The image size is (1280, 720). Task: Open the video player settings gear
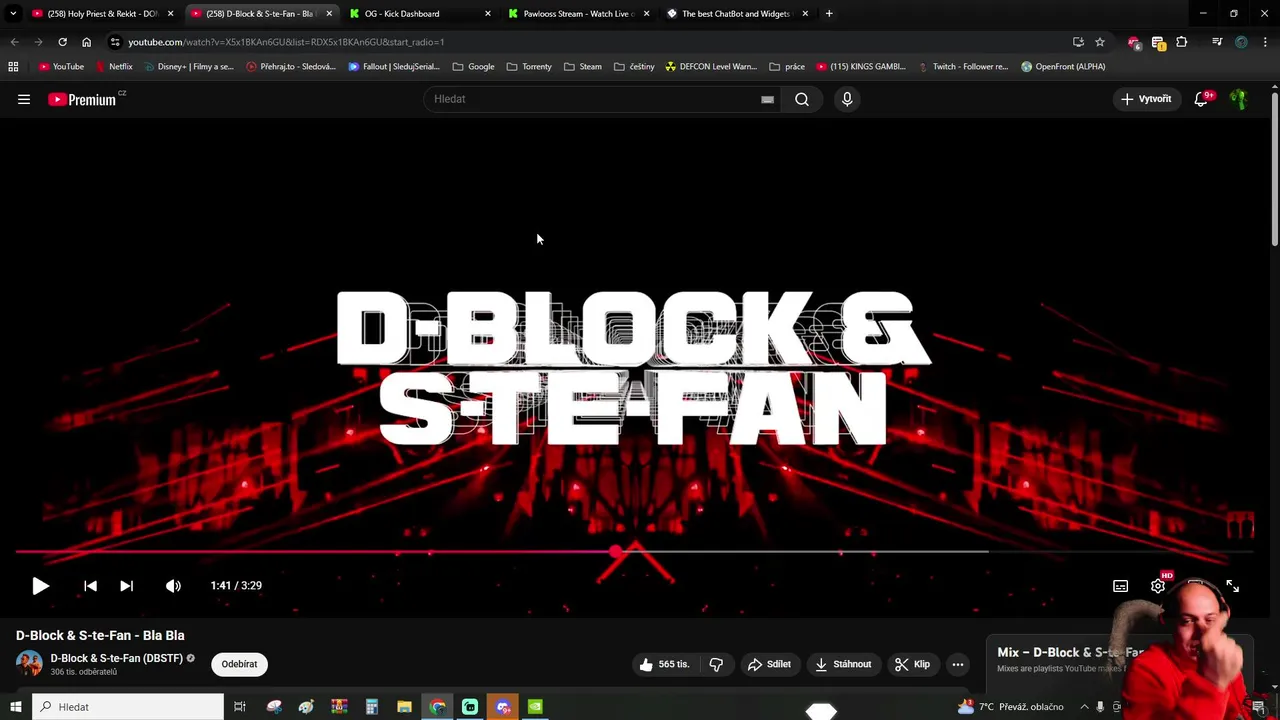[x=1157, y=586]
